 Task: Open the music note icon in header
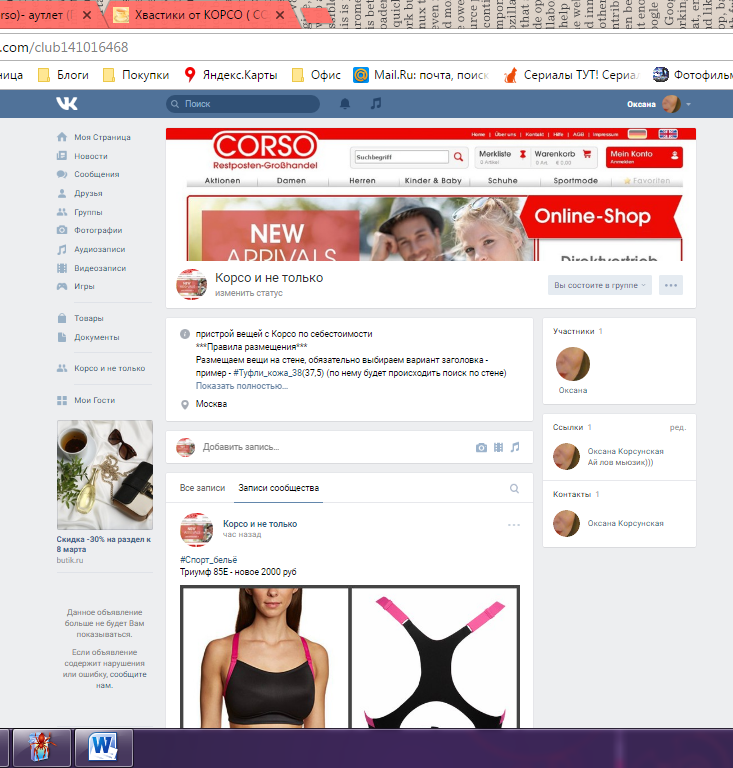[376, 104]
